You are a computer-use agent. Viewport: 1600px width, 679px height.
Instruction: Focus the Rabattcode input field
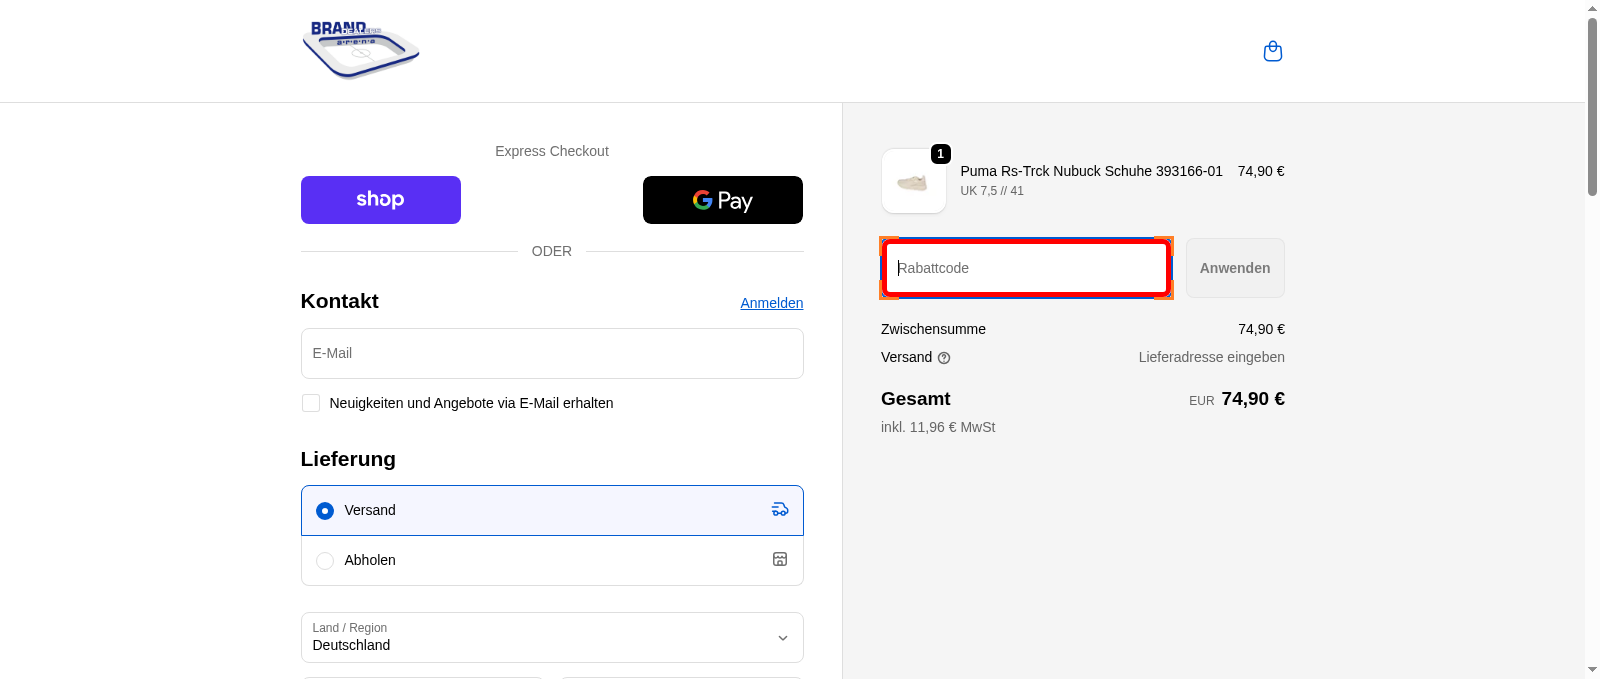pos(1026,268)
